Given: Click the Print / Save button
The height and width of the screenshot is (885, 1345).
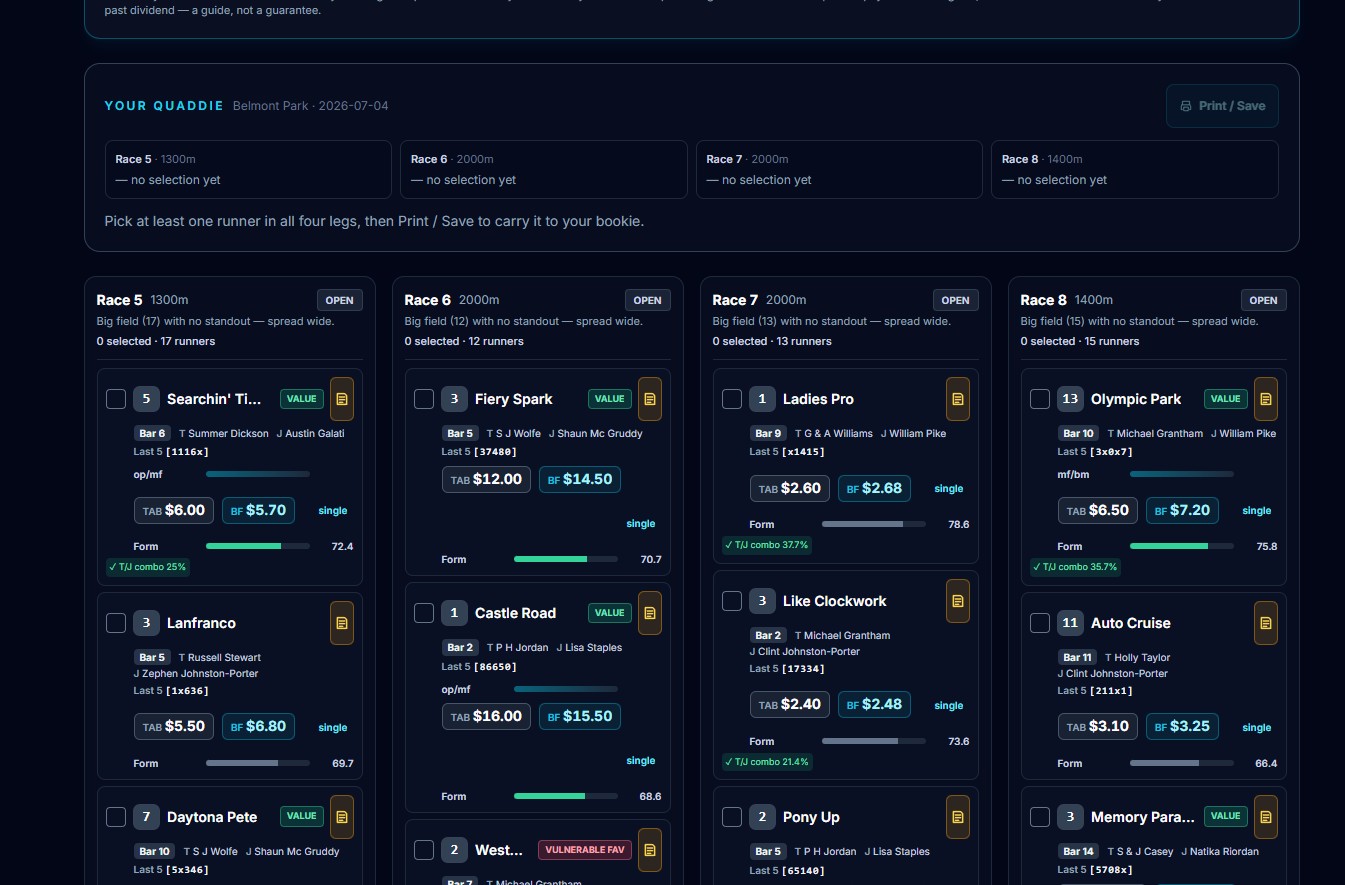Looking at the screenshot, I should [x=1222, y=106].
